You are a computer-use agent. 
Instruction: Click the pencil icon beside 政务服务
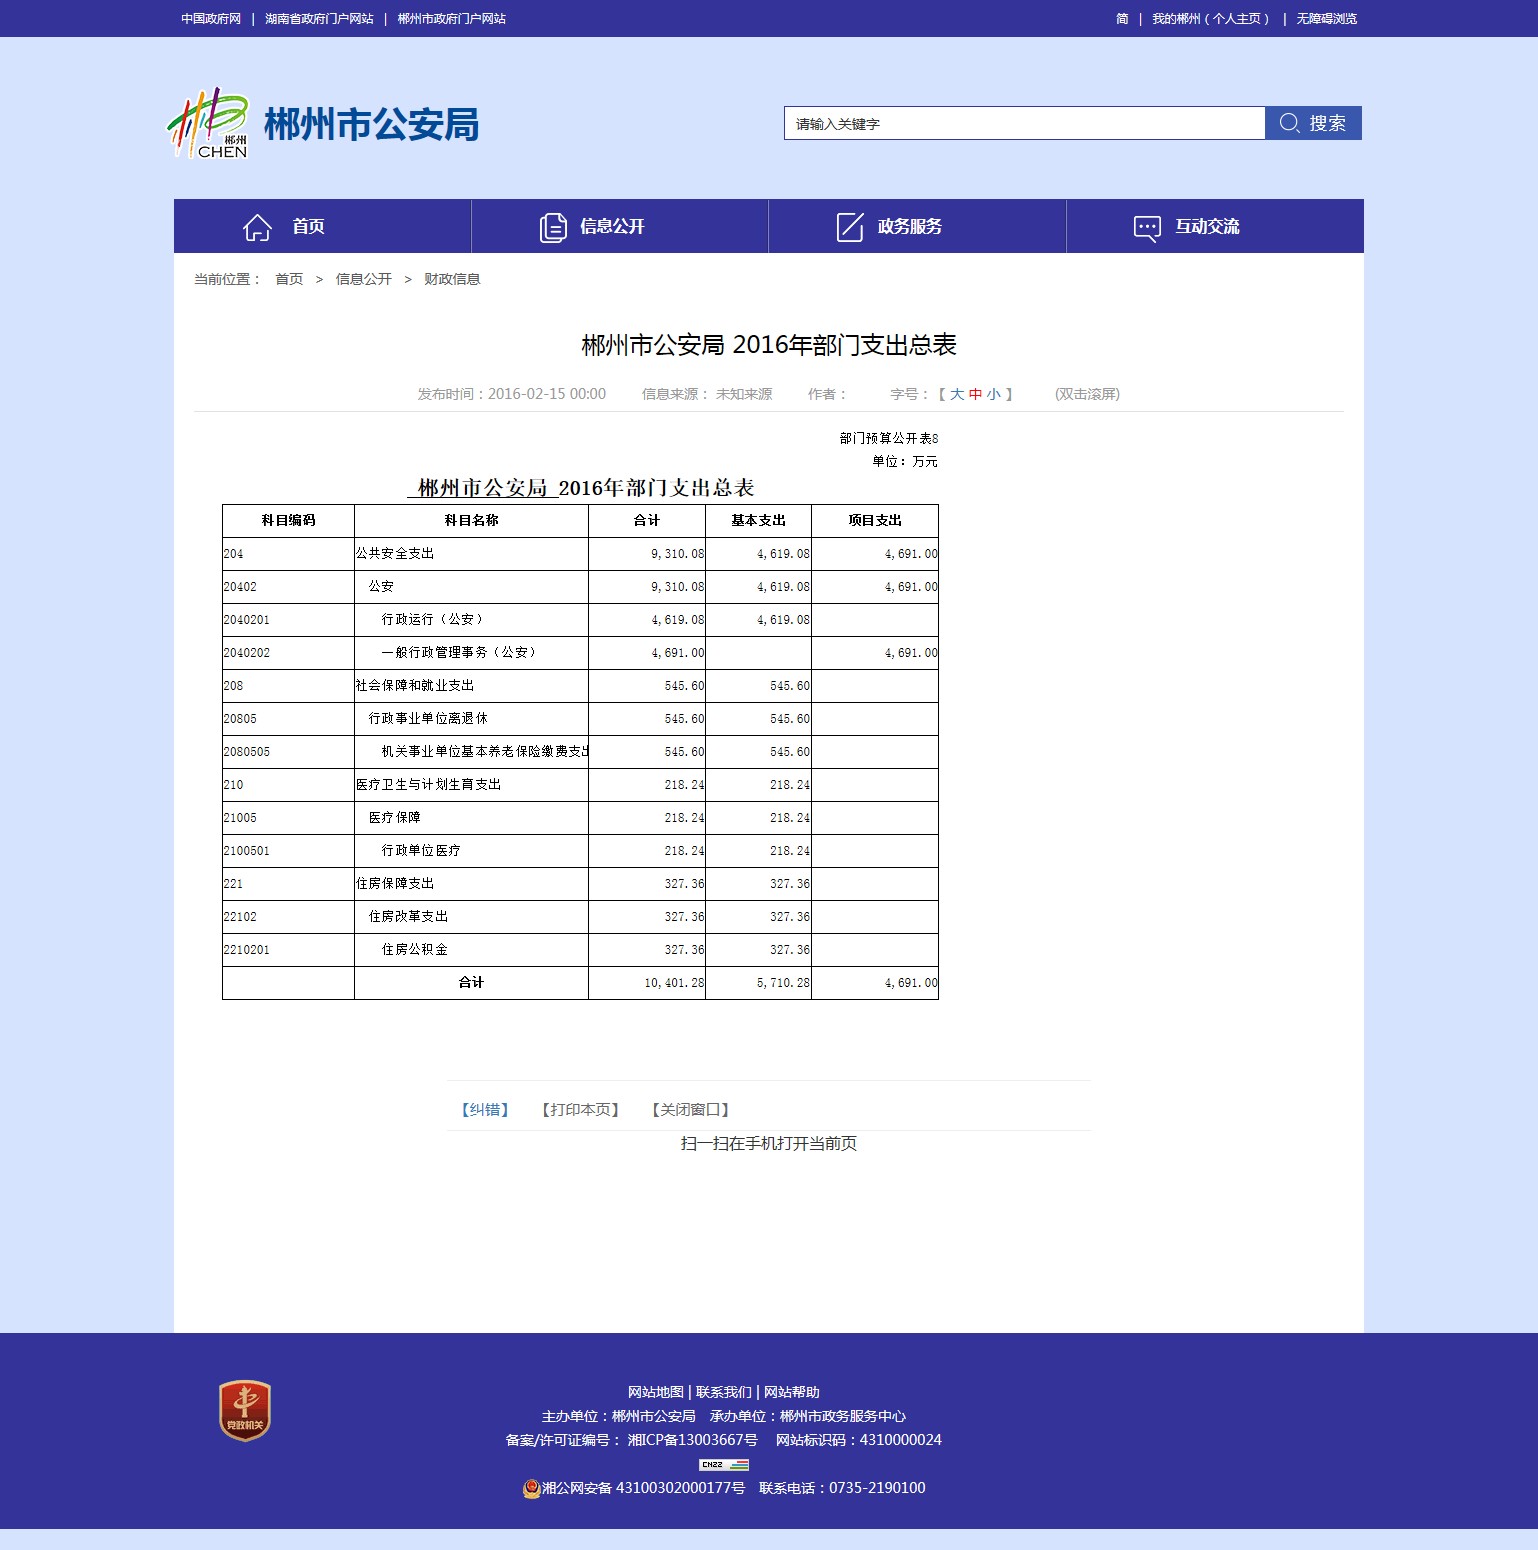pyautogui.click(x=850, y=227)
